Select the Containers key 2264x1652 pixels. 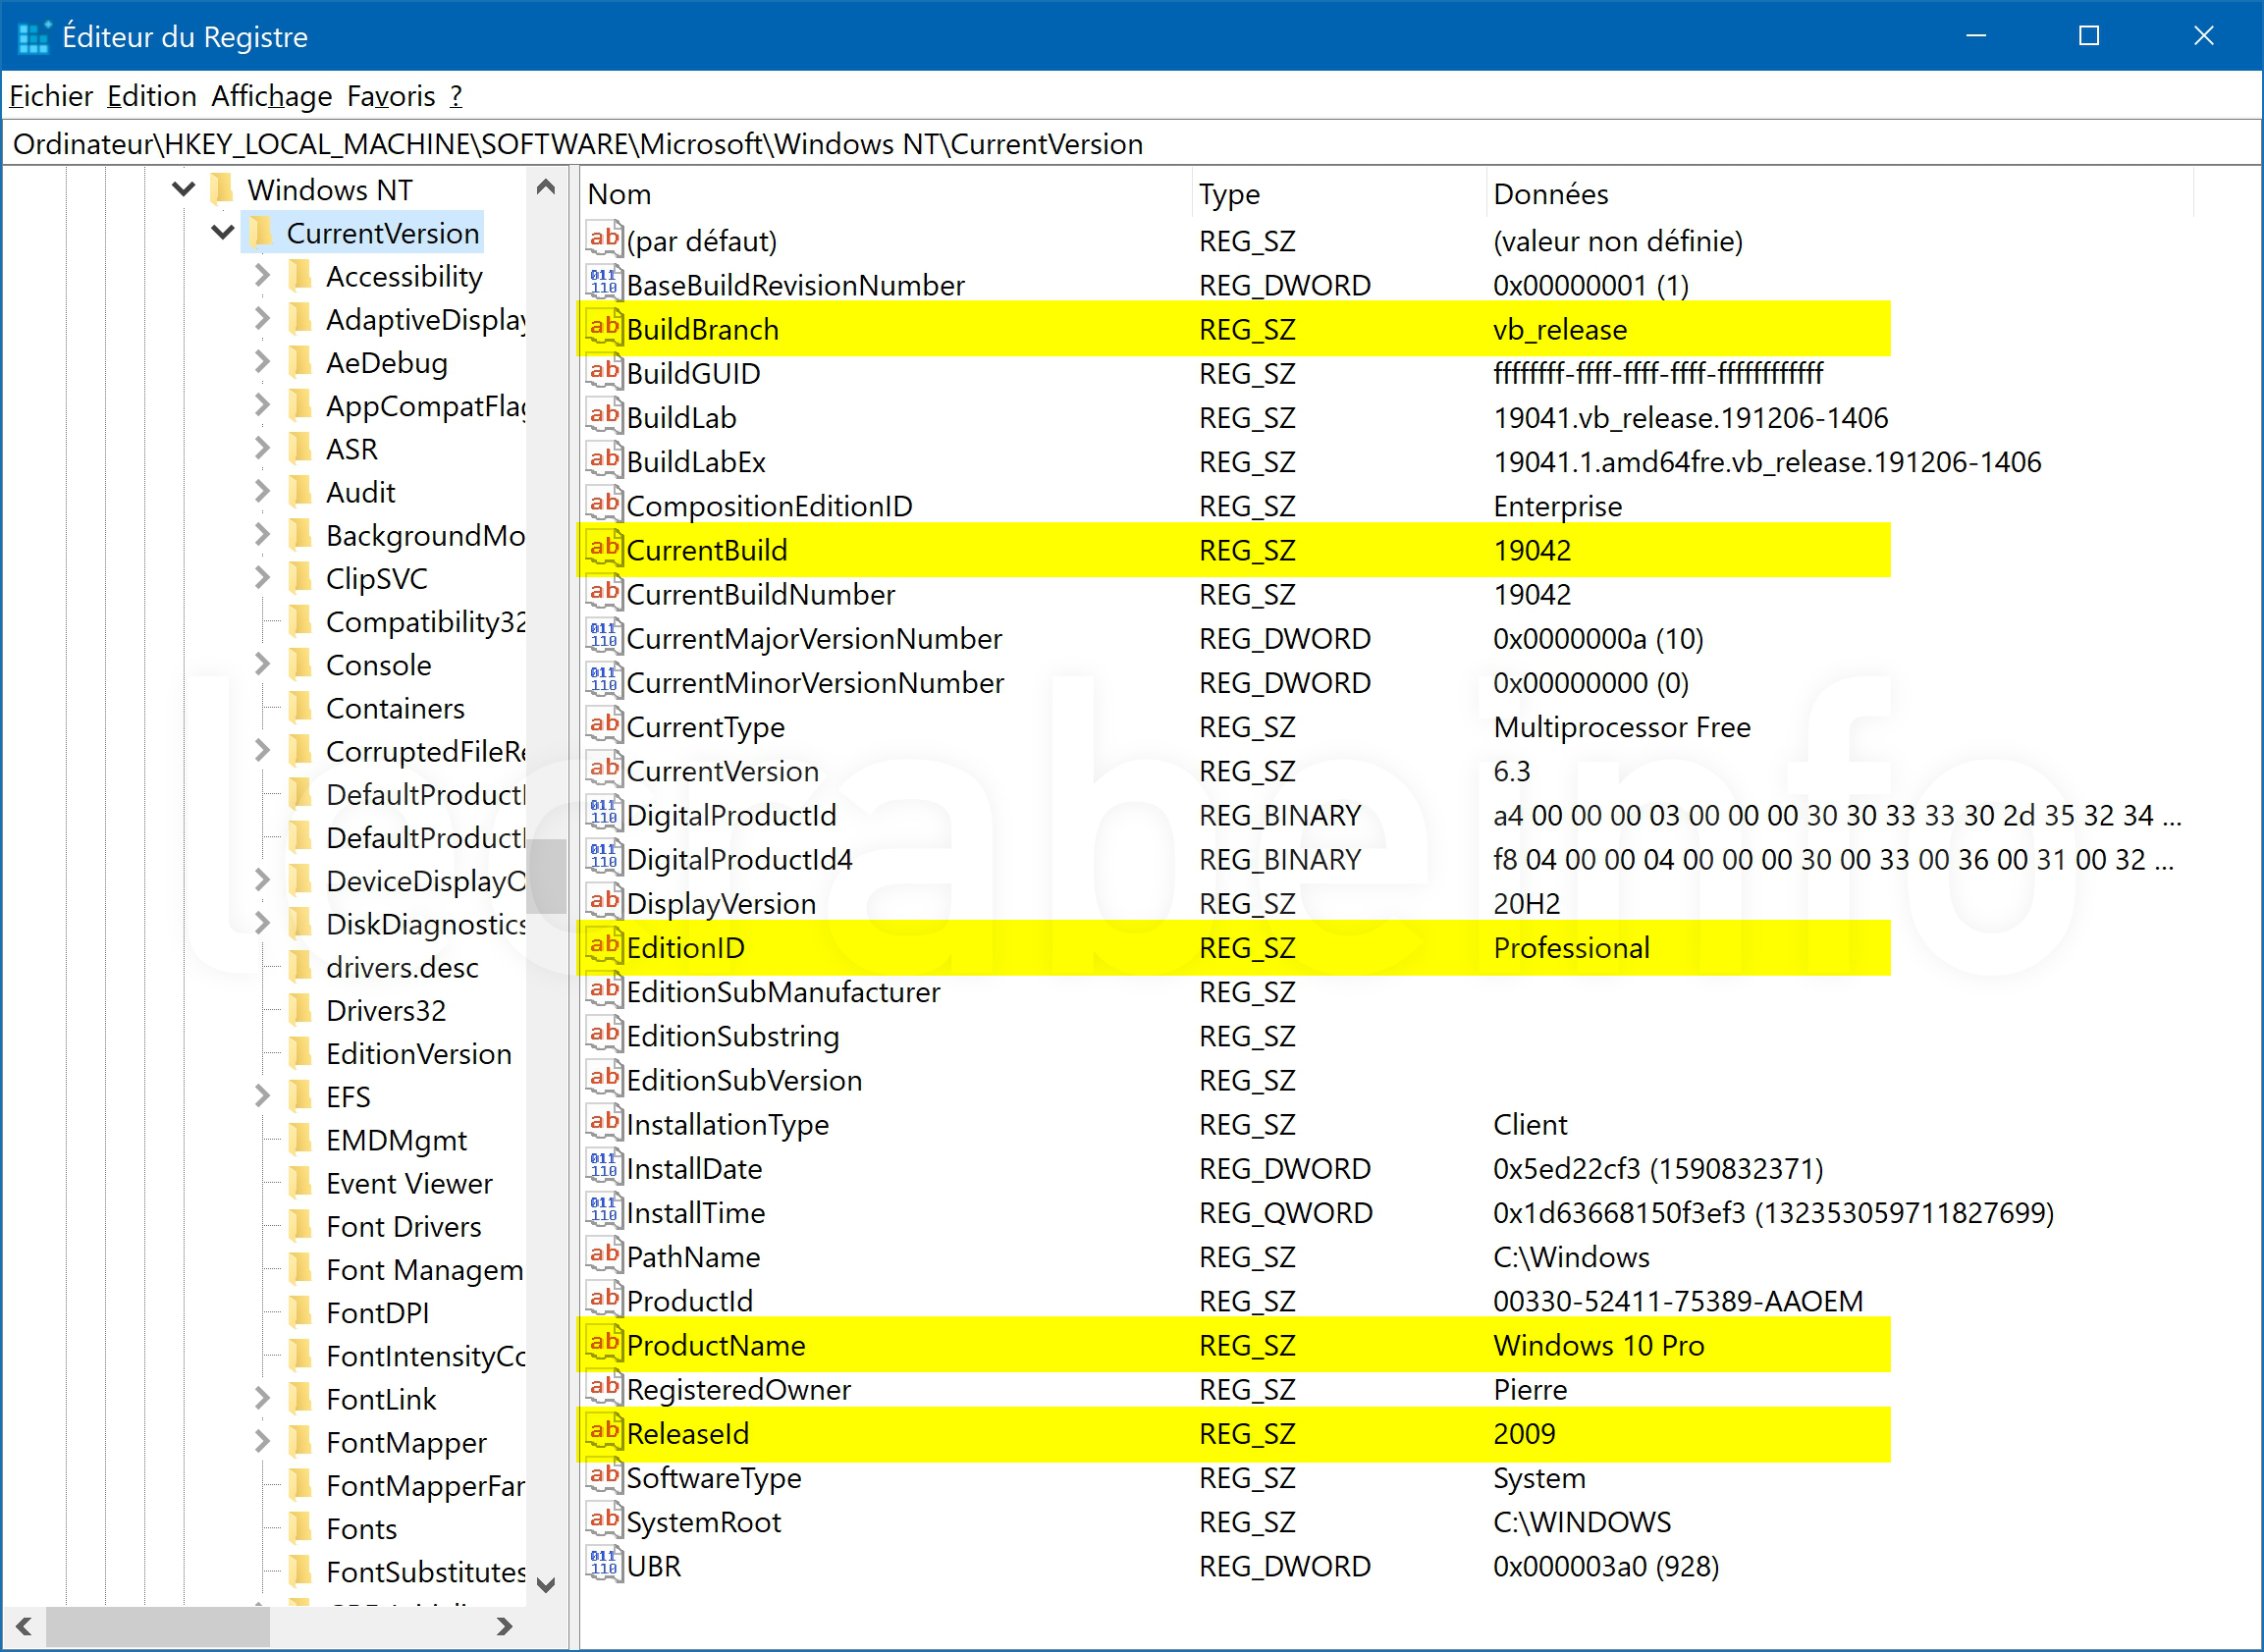click(395, 708)
